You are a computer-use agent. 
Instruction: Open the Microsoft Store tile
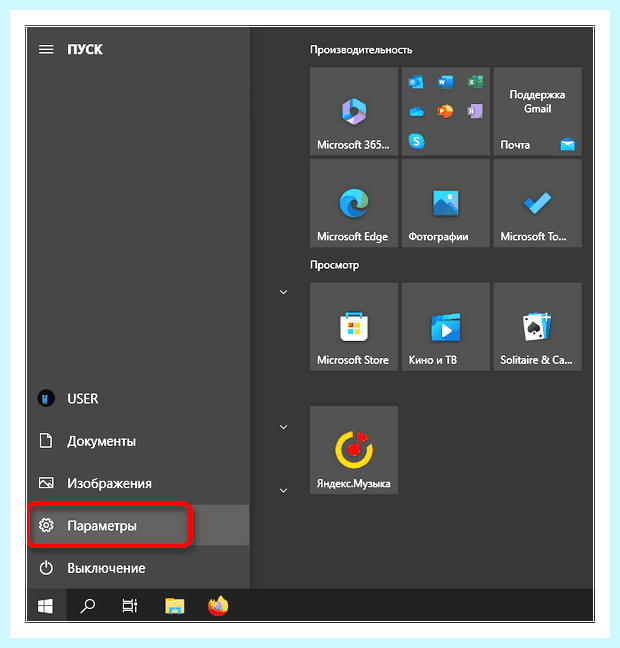coord(354,326)
